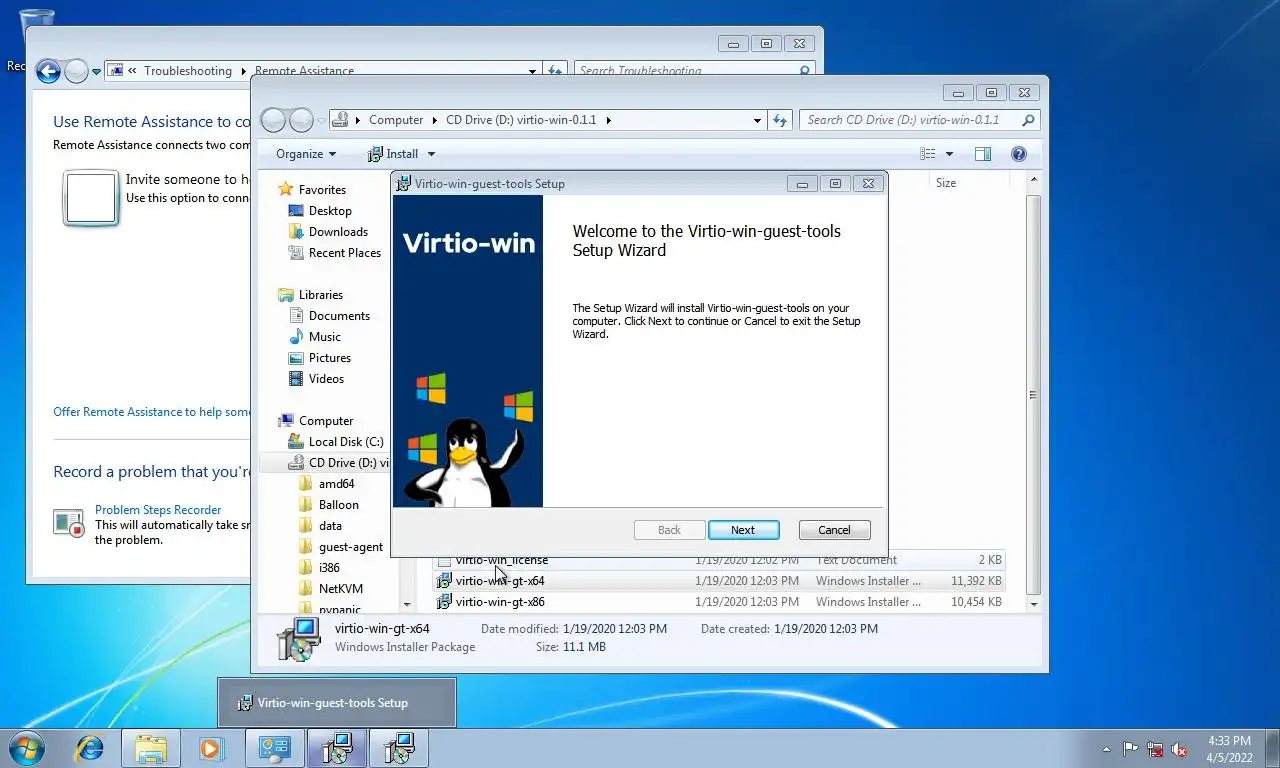
Task: Click the chevron after Computer in the address bar
Action: coord(434,120)
